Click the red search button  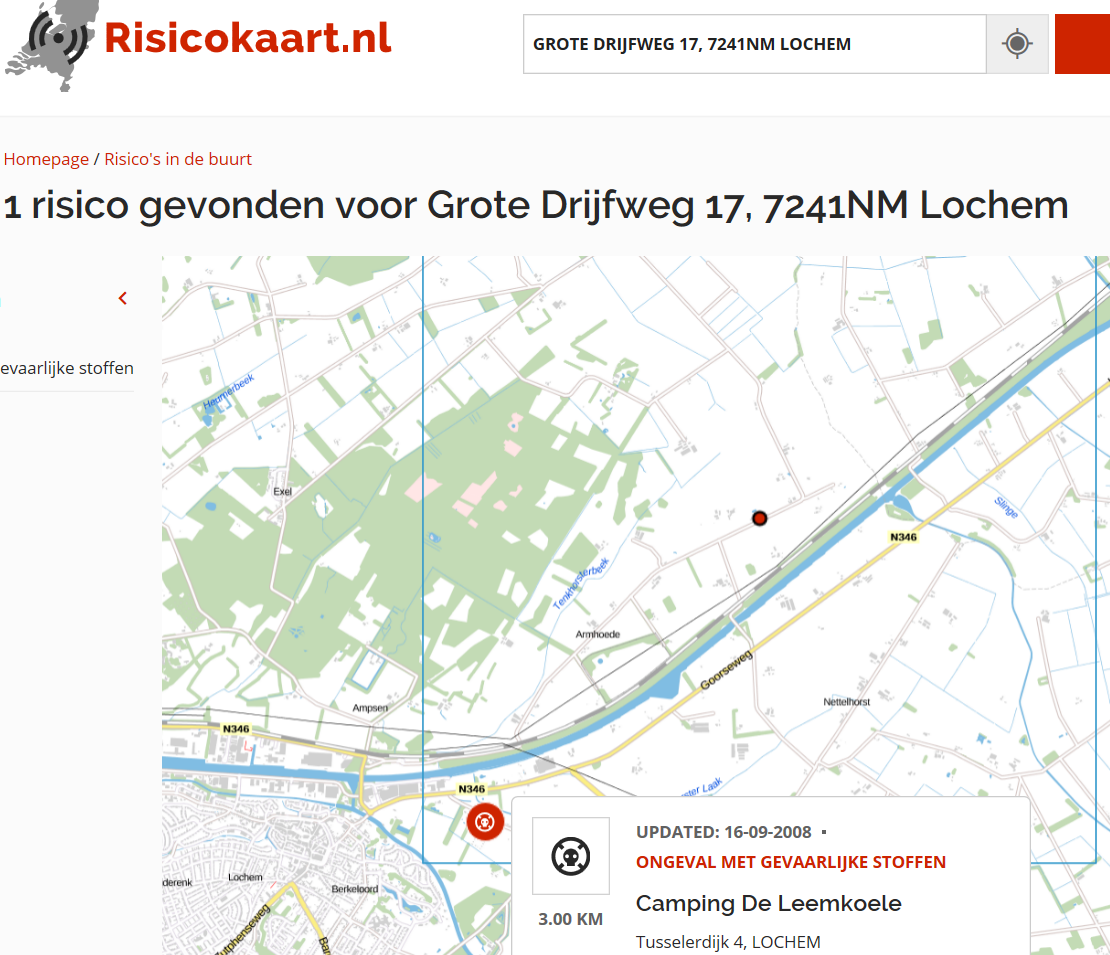[1082, 44]
